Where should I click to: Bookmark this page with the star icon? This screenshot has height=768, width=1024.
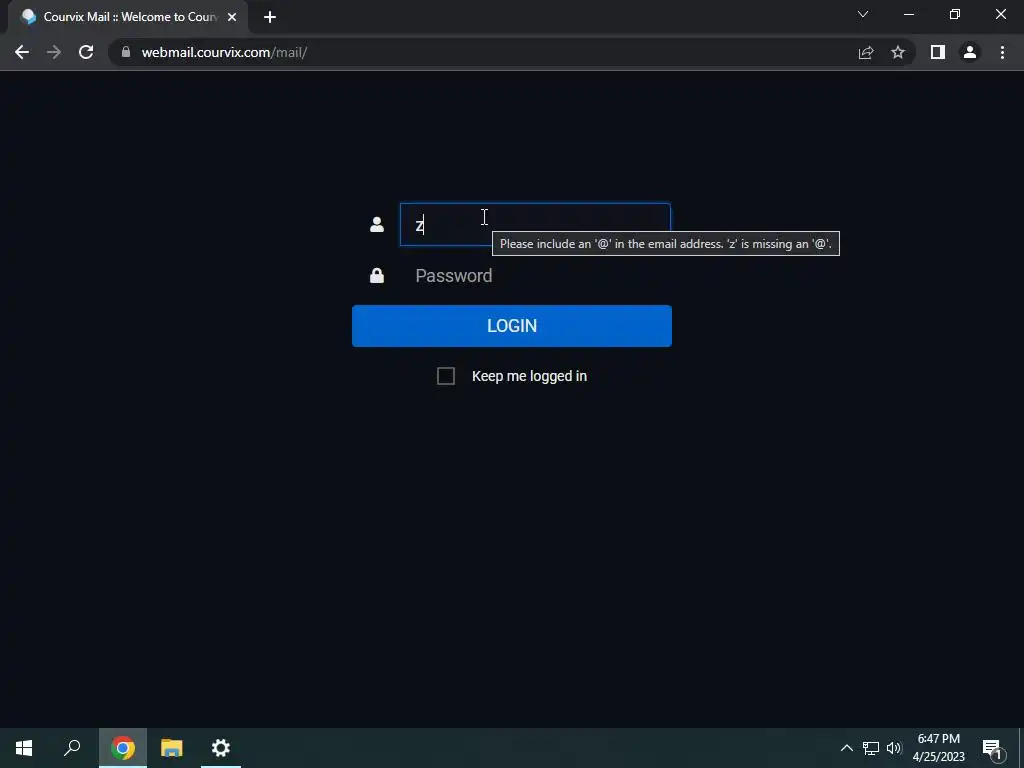(x=898, y=52)
